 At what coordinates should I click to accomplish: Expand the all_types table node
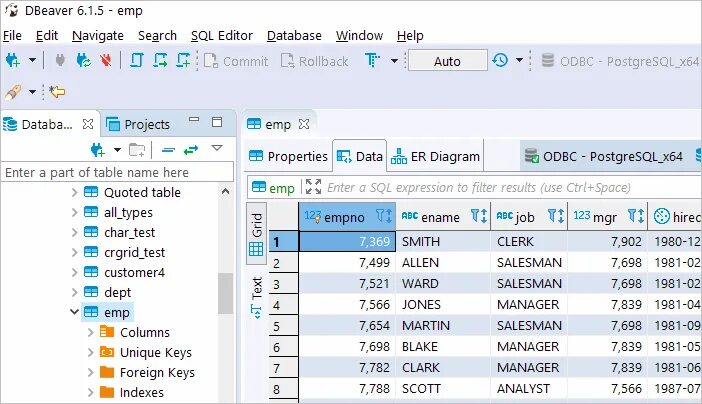pos(74,212)
